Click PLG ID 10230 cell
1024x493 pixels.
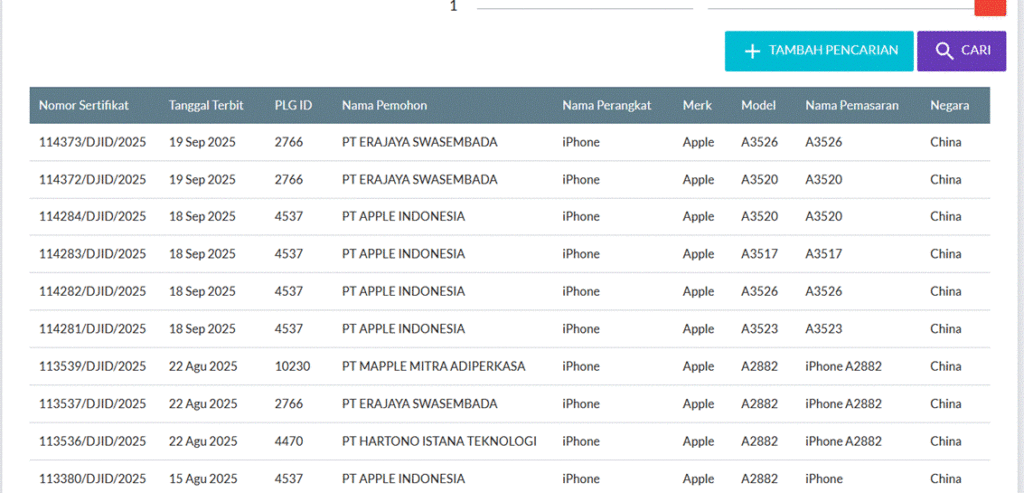pos(292,366)
